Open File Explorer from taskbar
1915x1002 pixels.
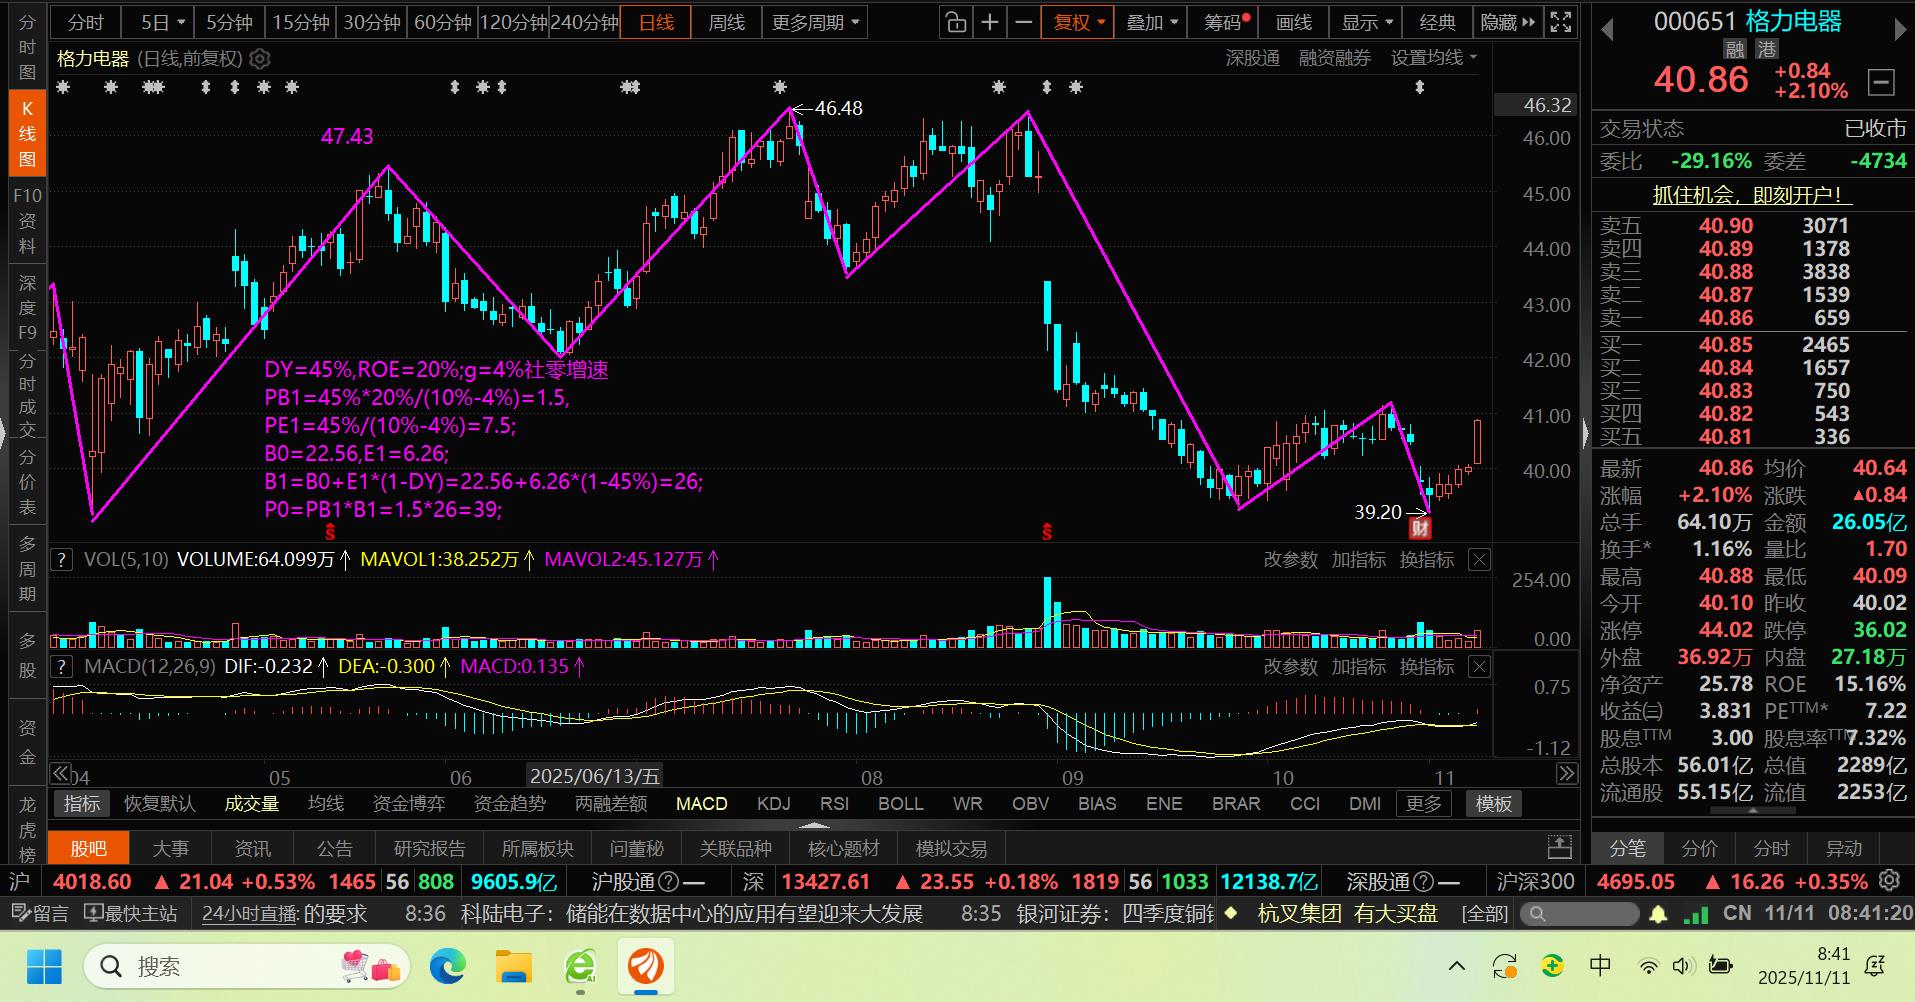[514, 967]
